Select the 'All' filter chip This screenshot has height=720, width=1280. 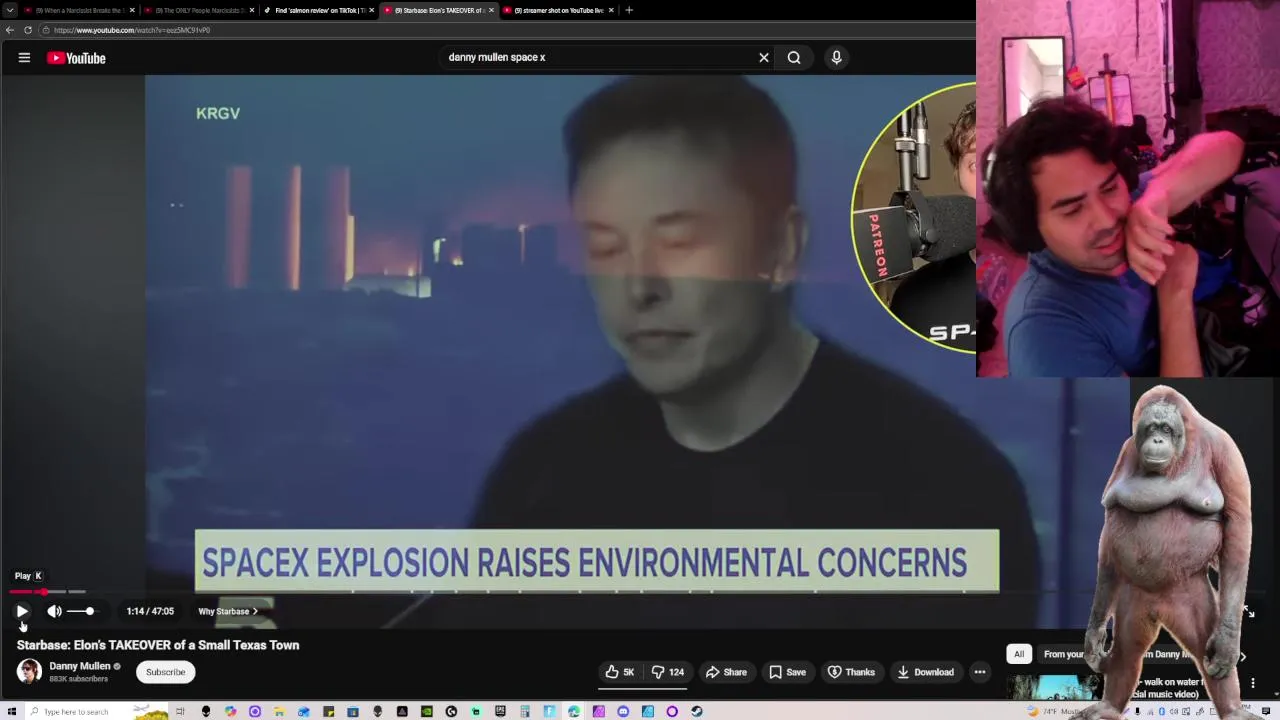pos(1018,654)
